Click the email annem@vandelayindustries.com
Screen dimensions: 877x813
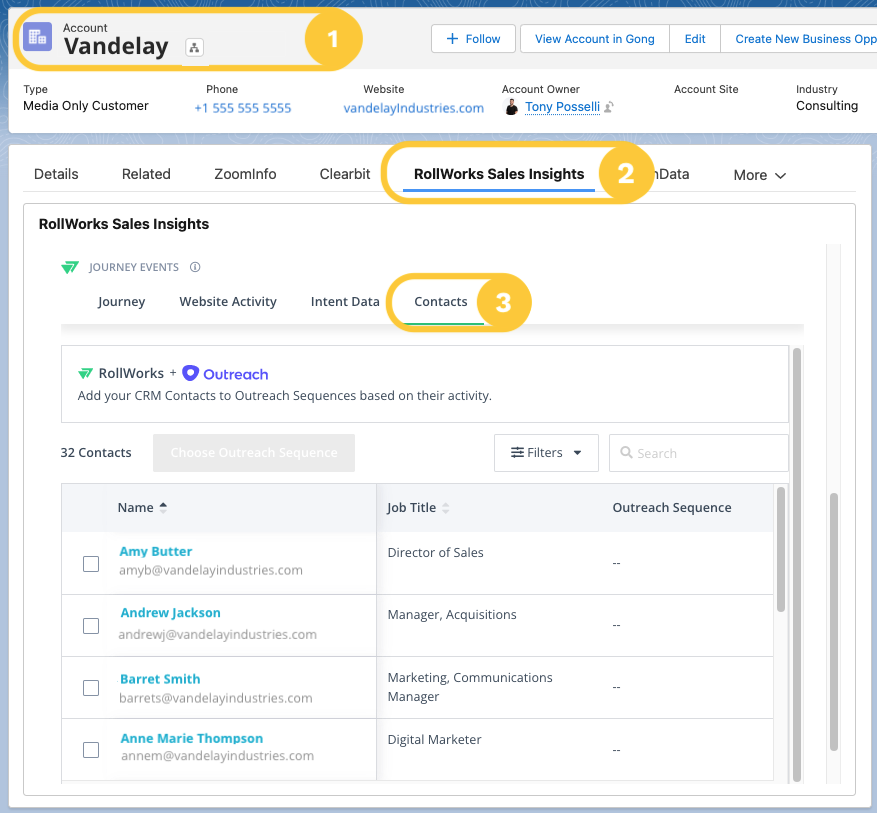[x=217, y=755]
